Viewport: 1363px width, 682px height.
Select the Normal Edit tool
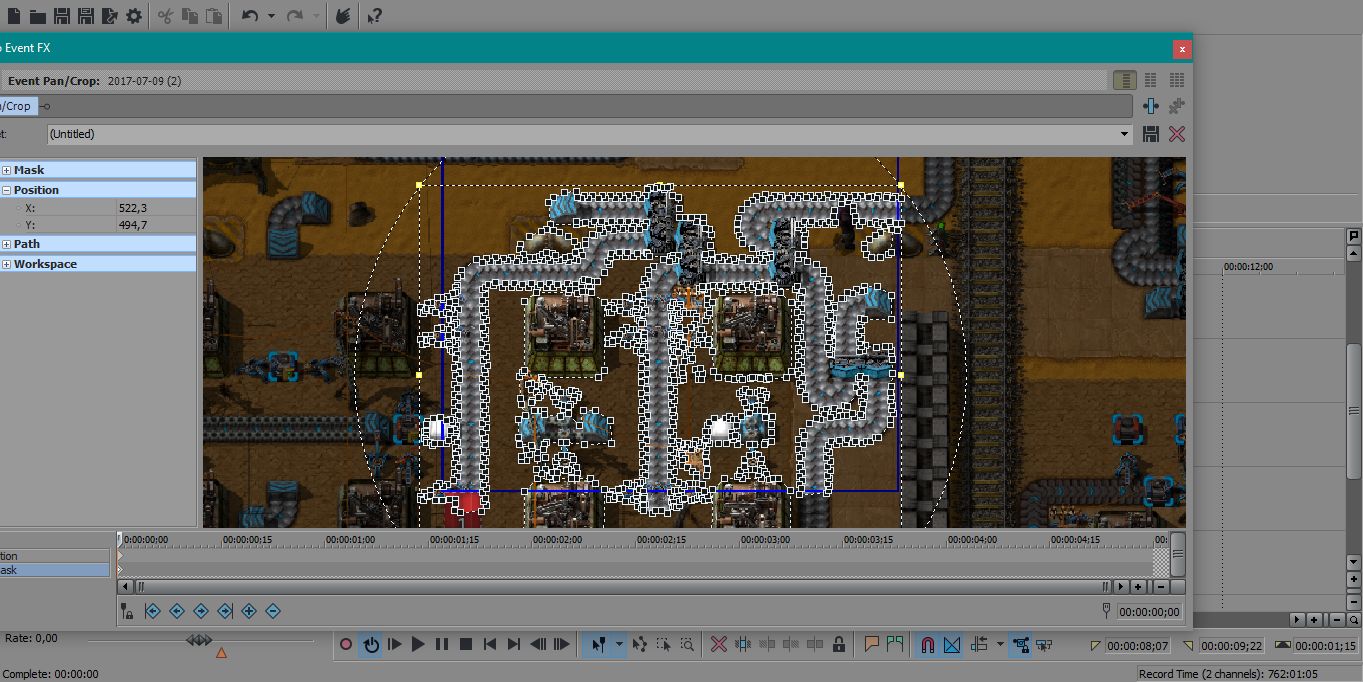click(x=597, y=645)
